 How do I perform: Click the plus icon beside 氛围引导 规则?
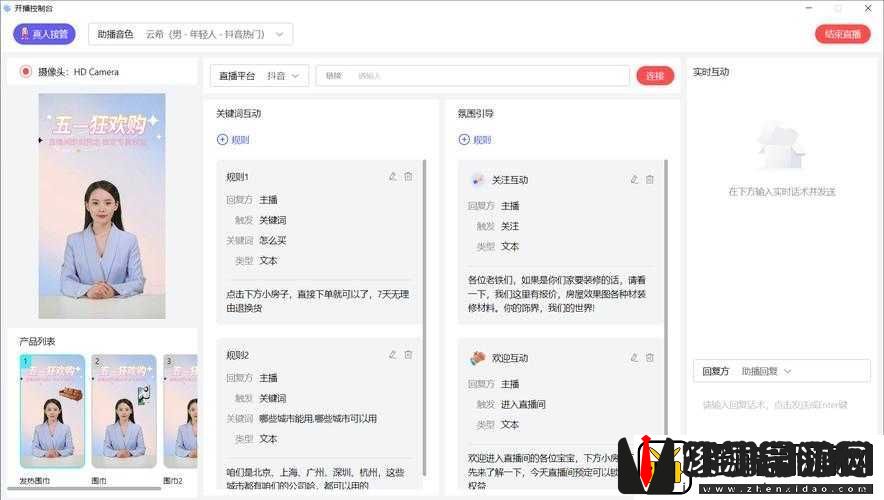point(464,140)
